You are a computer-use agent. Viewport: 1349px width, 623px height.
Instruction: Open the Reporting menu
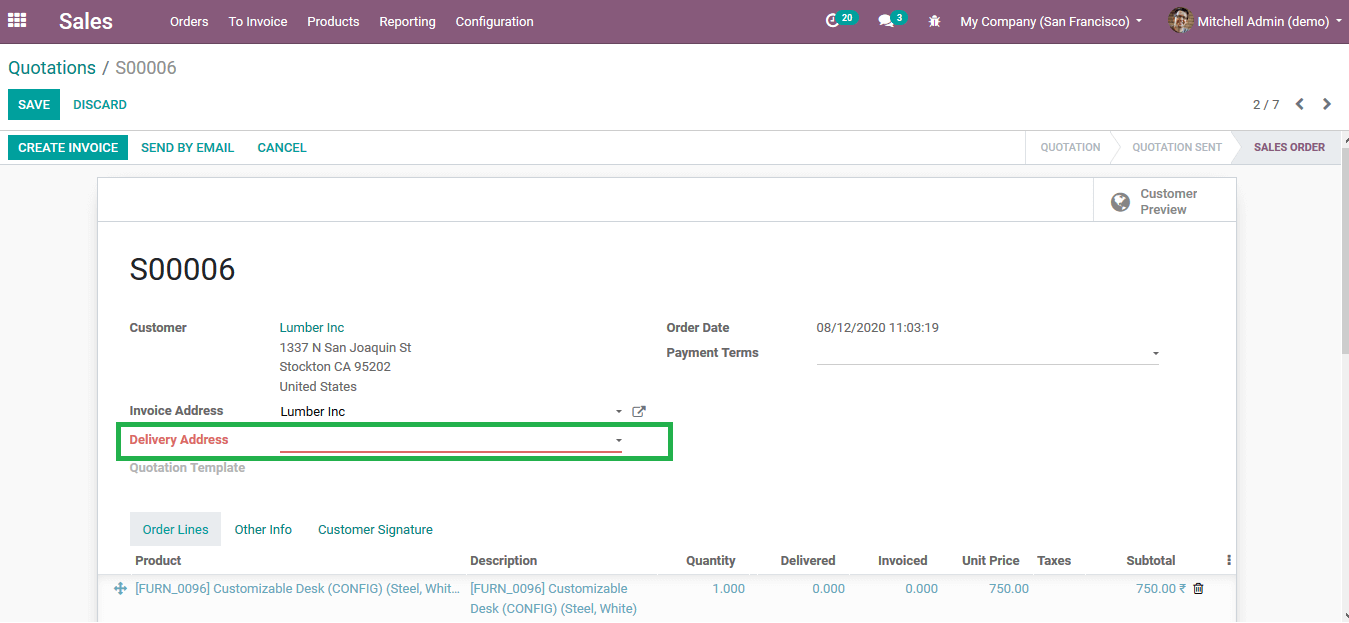point(407,21)
